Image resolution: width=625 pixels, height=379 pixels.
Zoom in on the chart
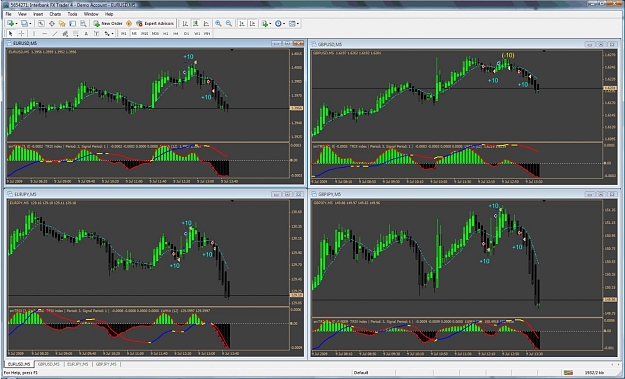(218, 24)
